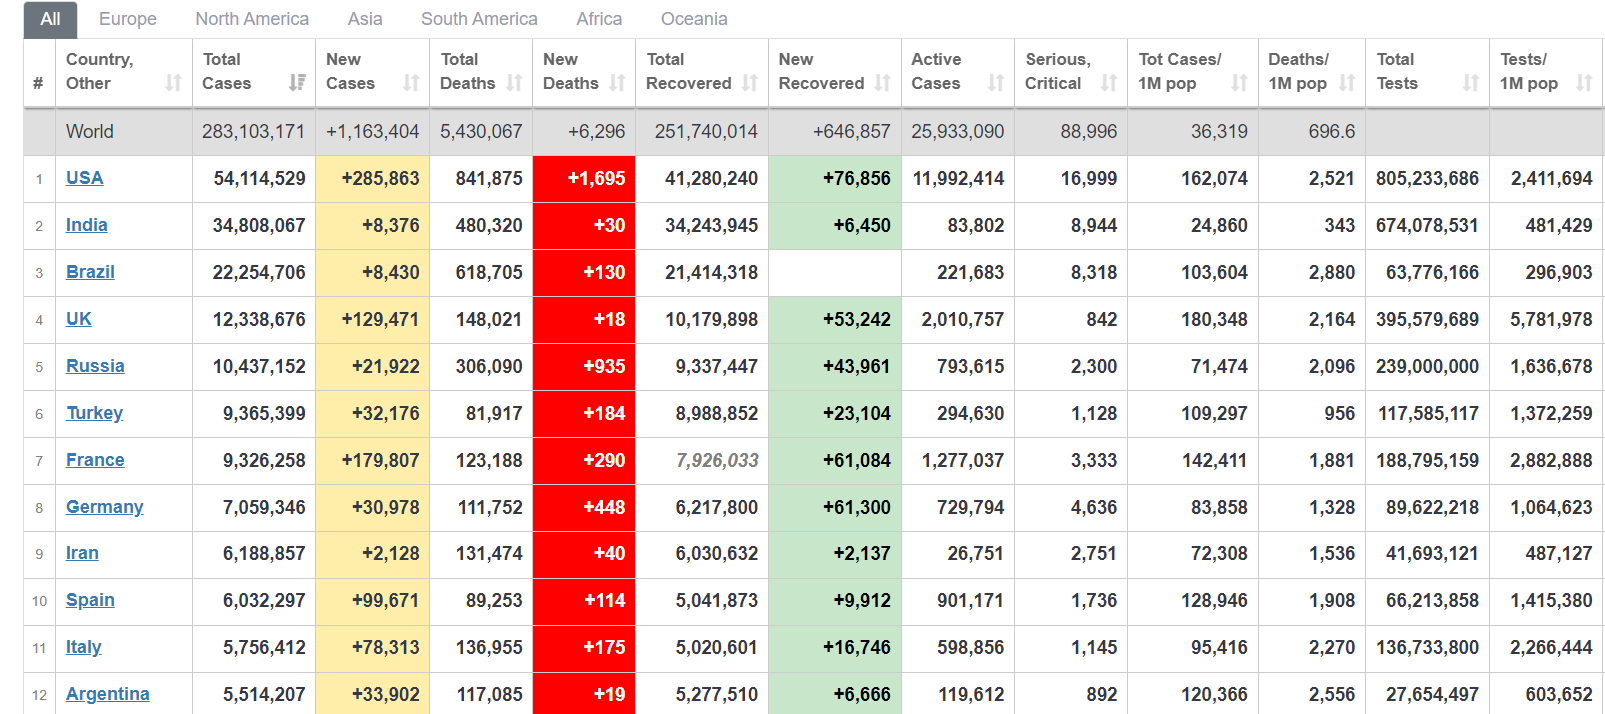Click sort arrows beside New Deaths header
Screen dimensions: 1605x714
[617, 83]
